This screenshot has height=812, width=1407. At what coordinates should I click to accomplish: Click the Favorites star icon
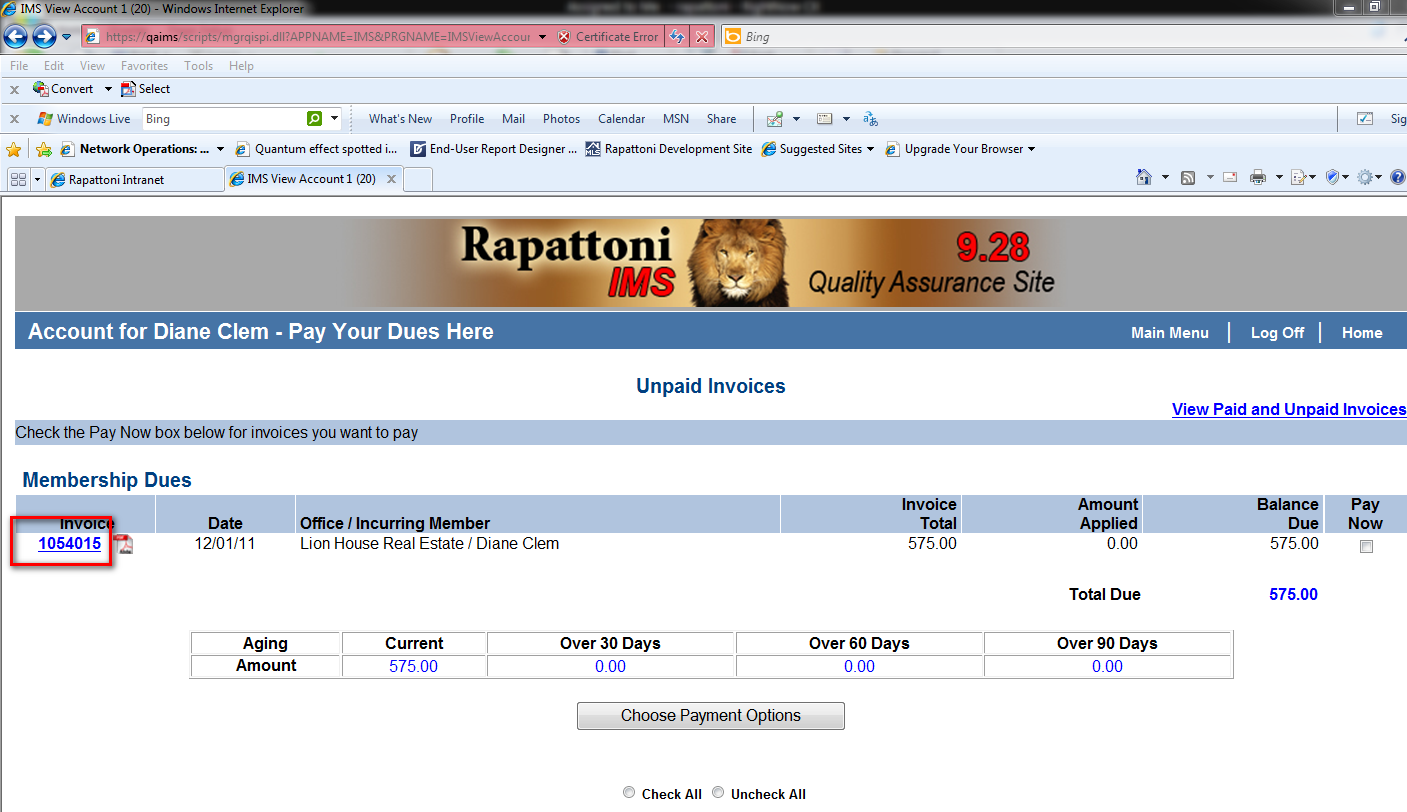[x=14, y=149]
